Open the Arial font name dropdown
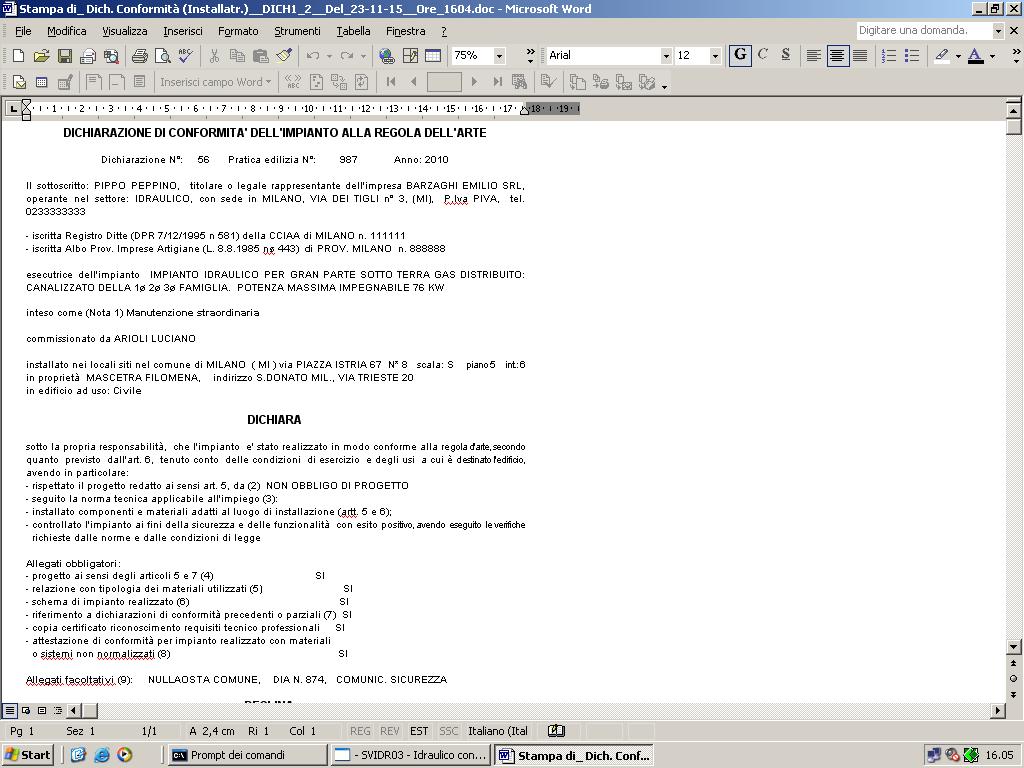This screenshot has height=768, width=1024. pos(666,56)
